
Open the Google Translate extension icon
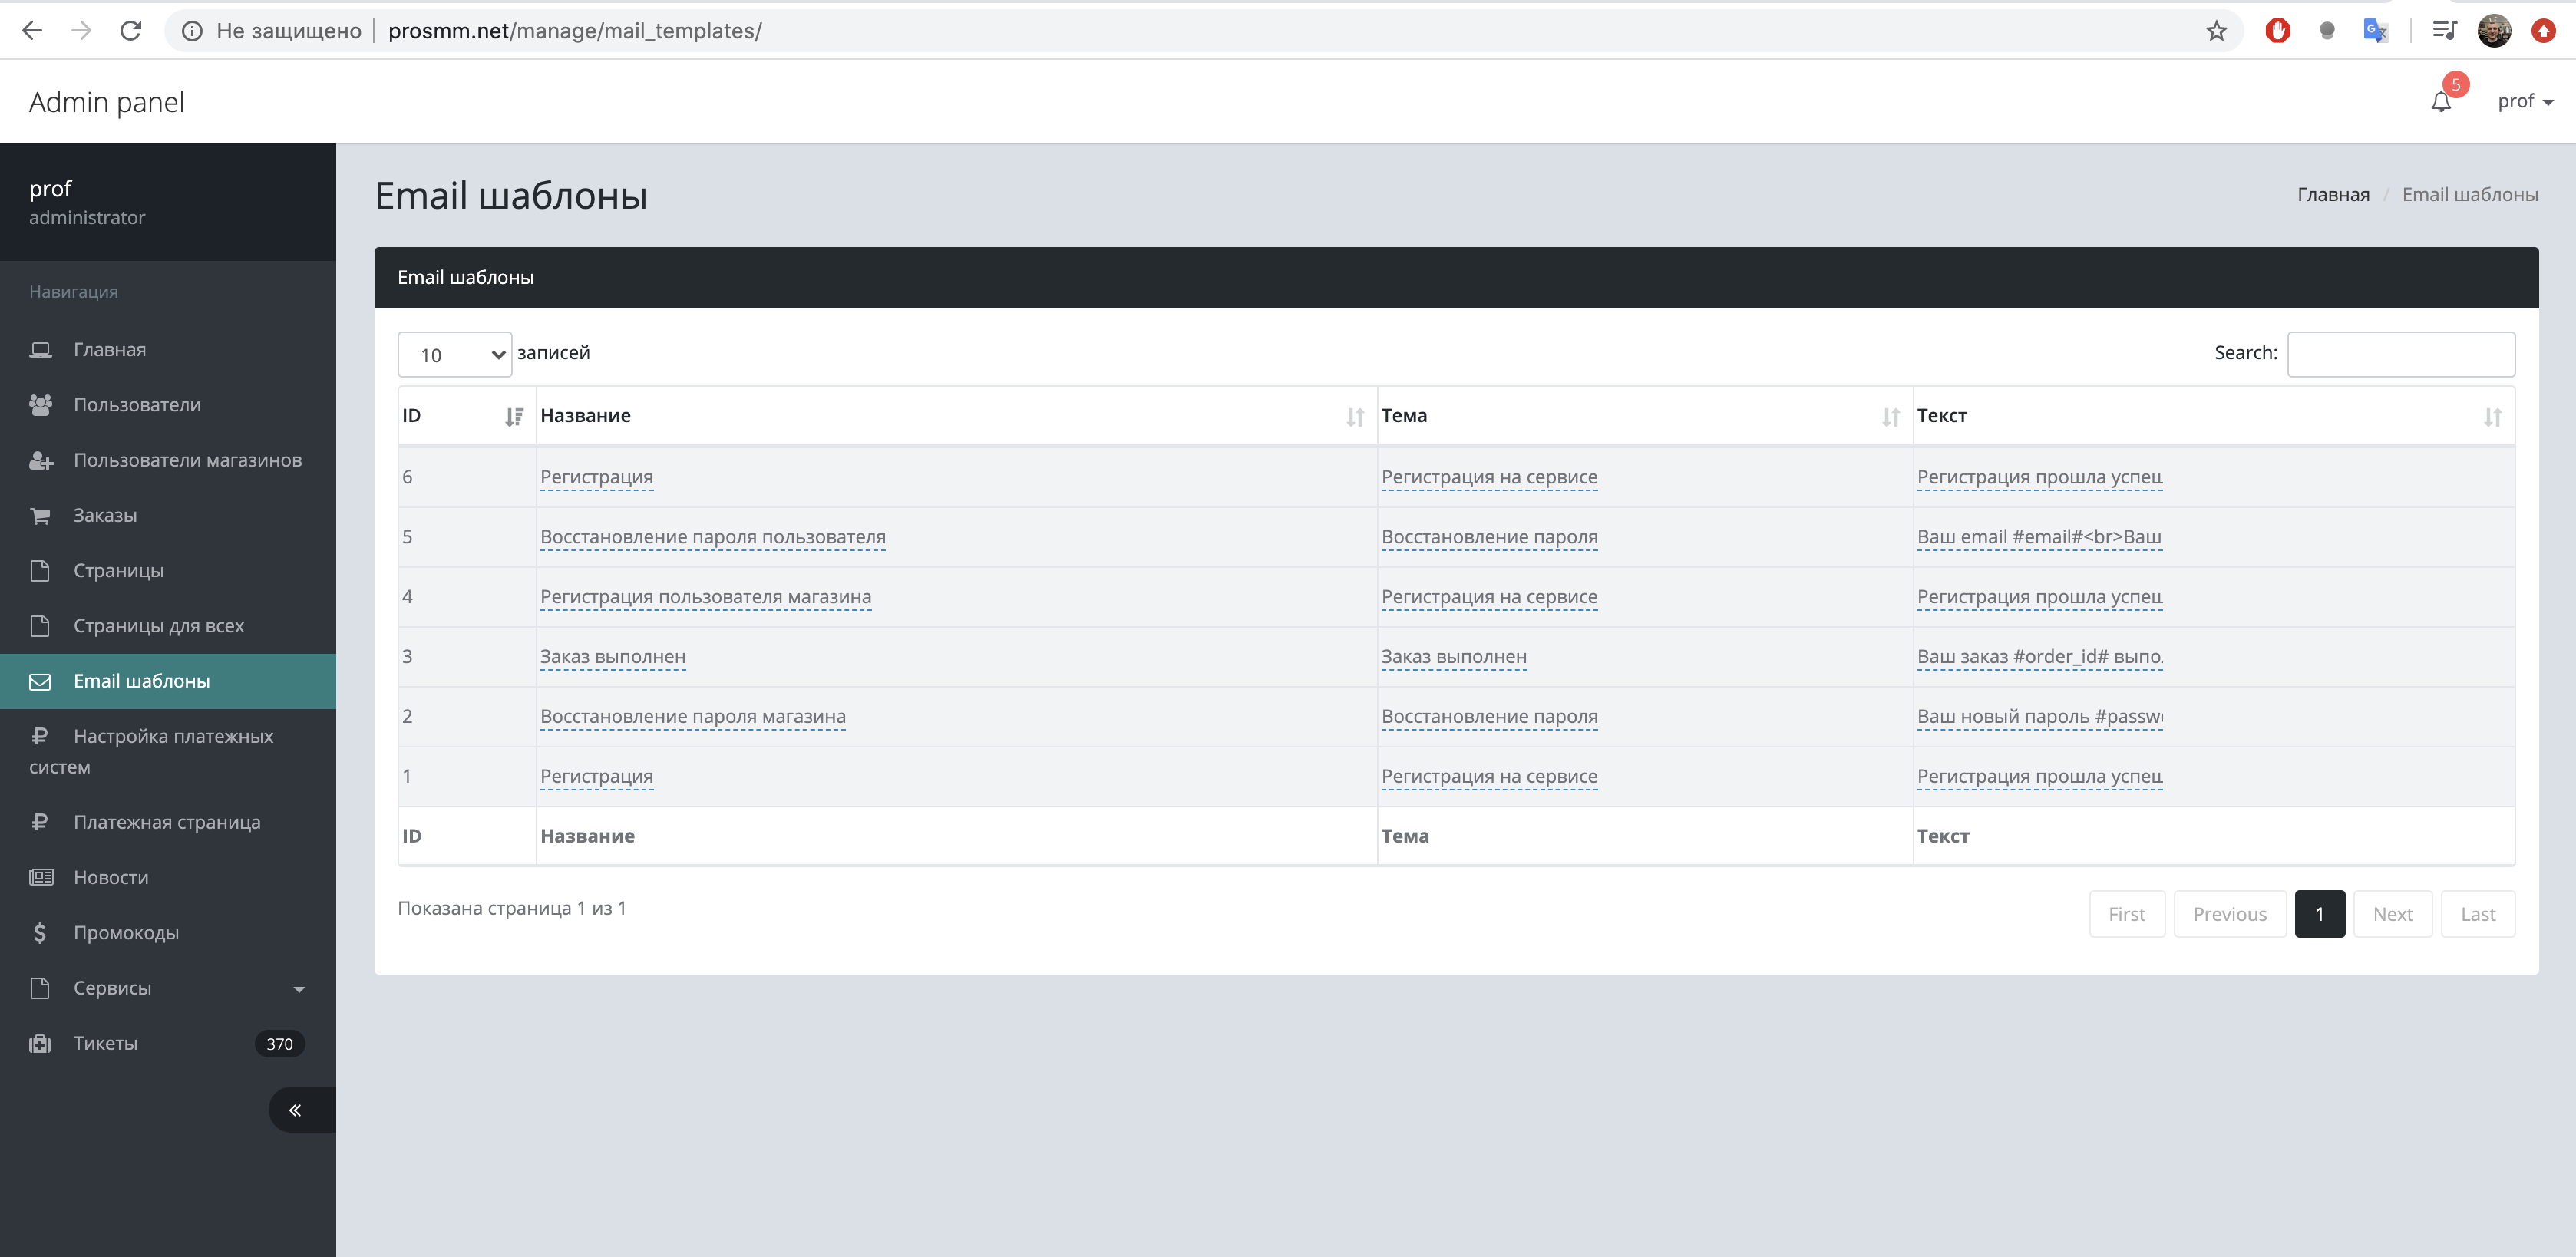2375,31
